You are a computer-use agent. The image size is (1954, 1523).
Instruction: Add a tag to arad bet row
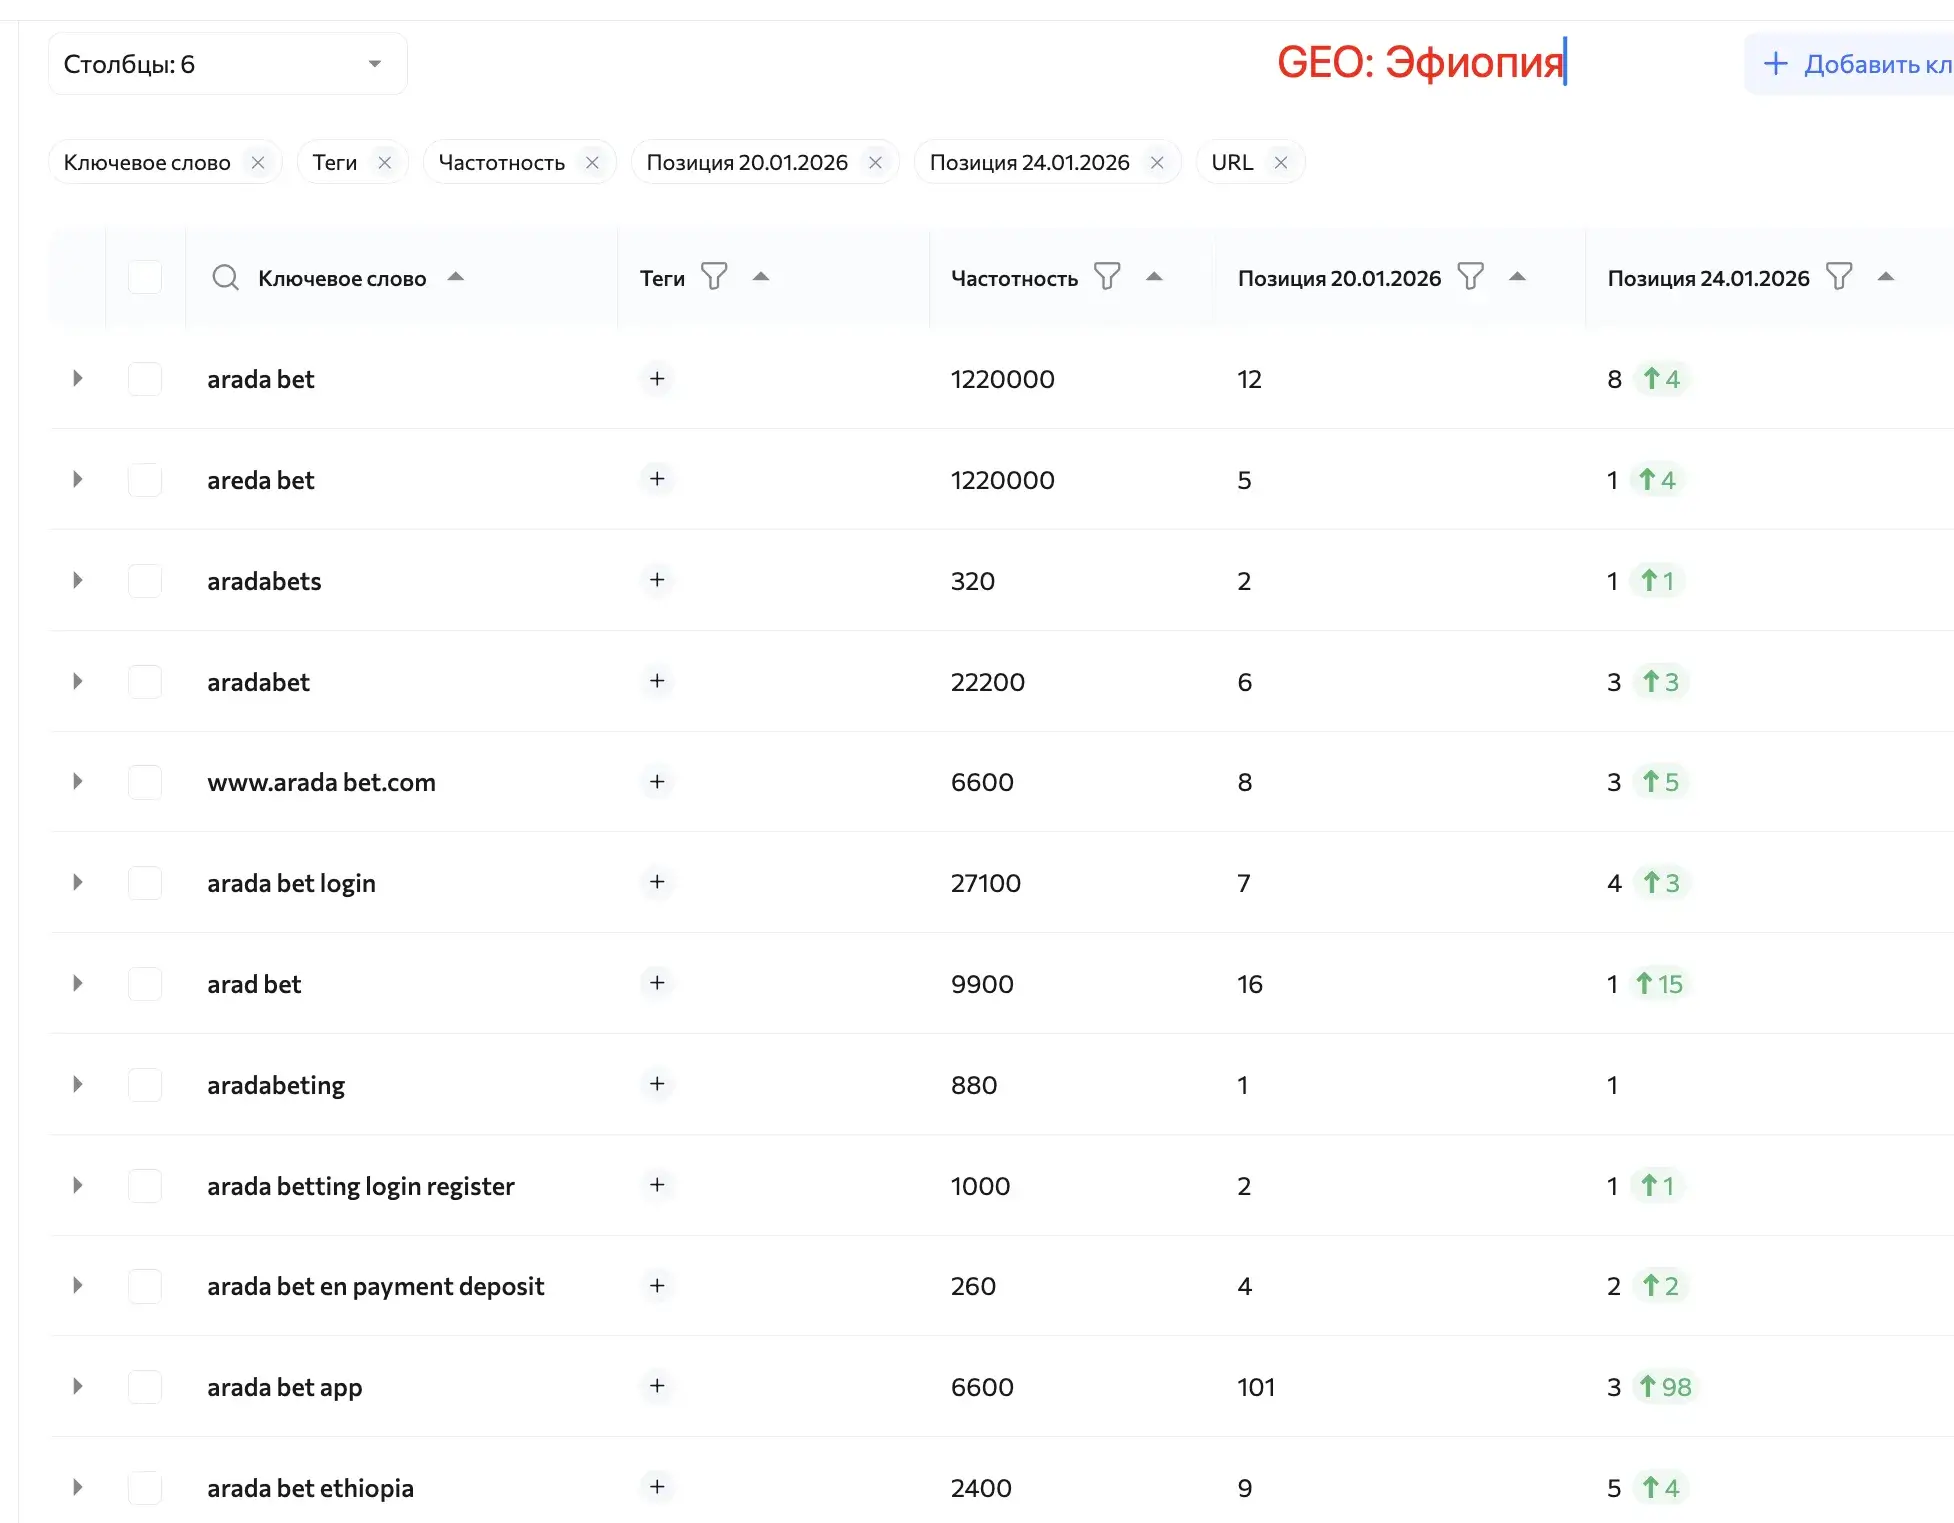657,983
